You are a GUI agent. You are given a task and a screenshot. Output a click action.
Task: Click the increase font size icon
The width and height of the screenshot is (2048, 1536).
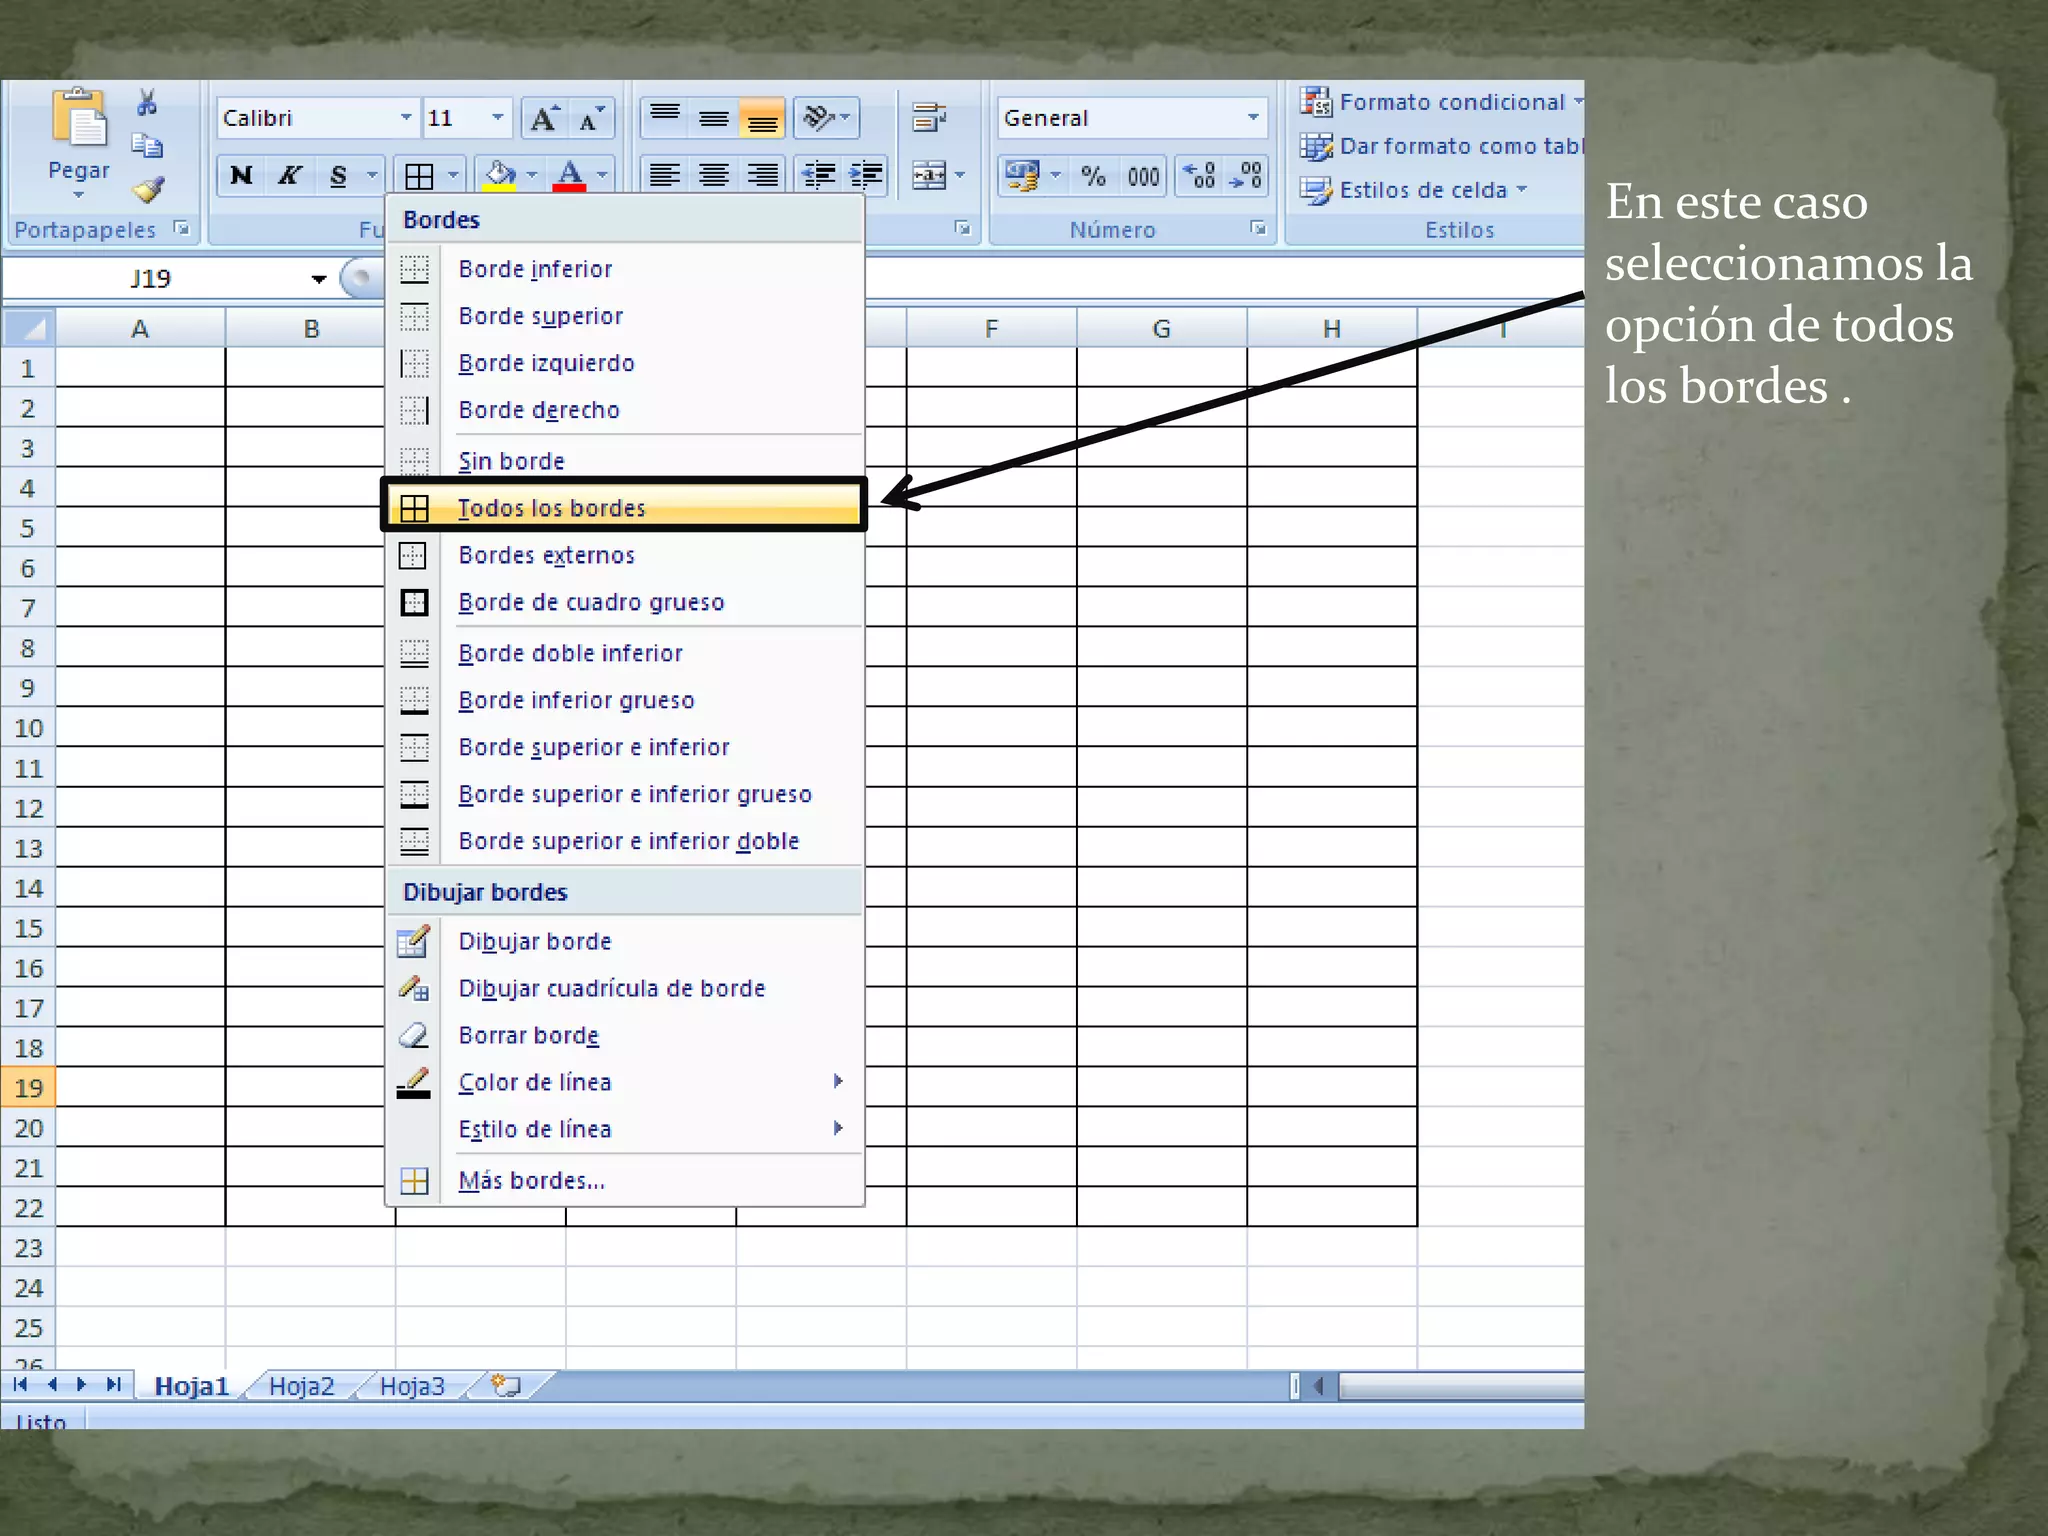click(x=544, y=119)
